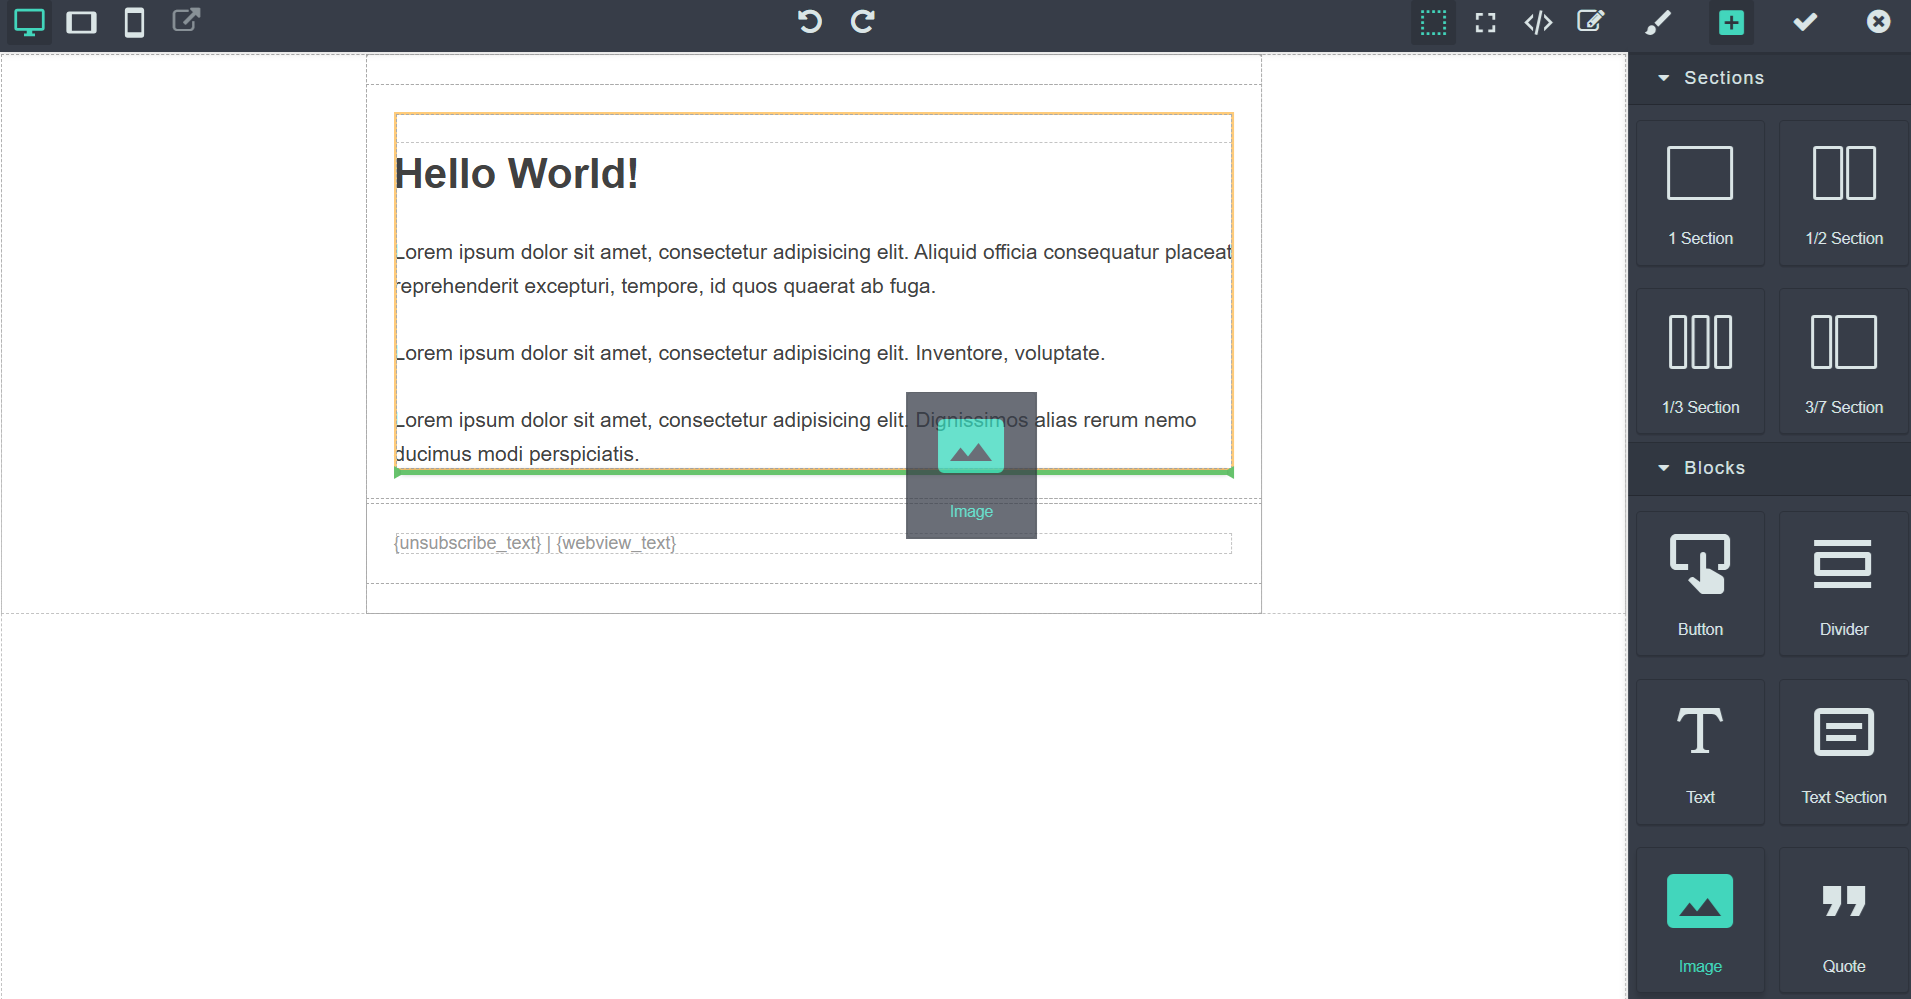Select the 1/3 Section block
This screenshot has width=1911, height=999.
(x=1700, y=363)
